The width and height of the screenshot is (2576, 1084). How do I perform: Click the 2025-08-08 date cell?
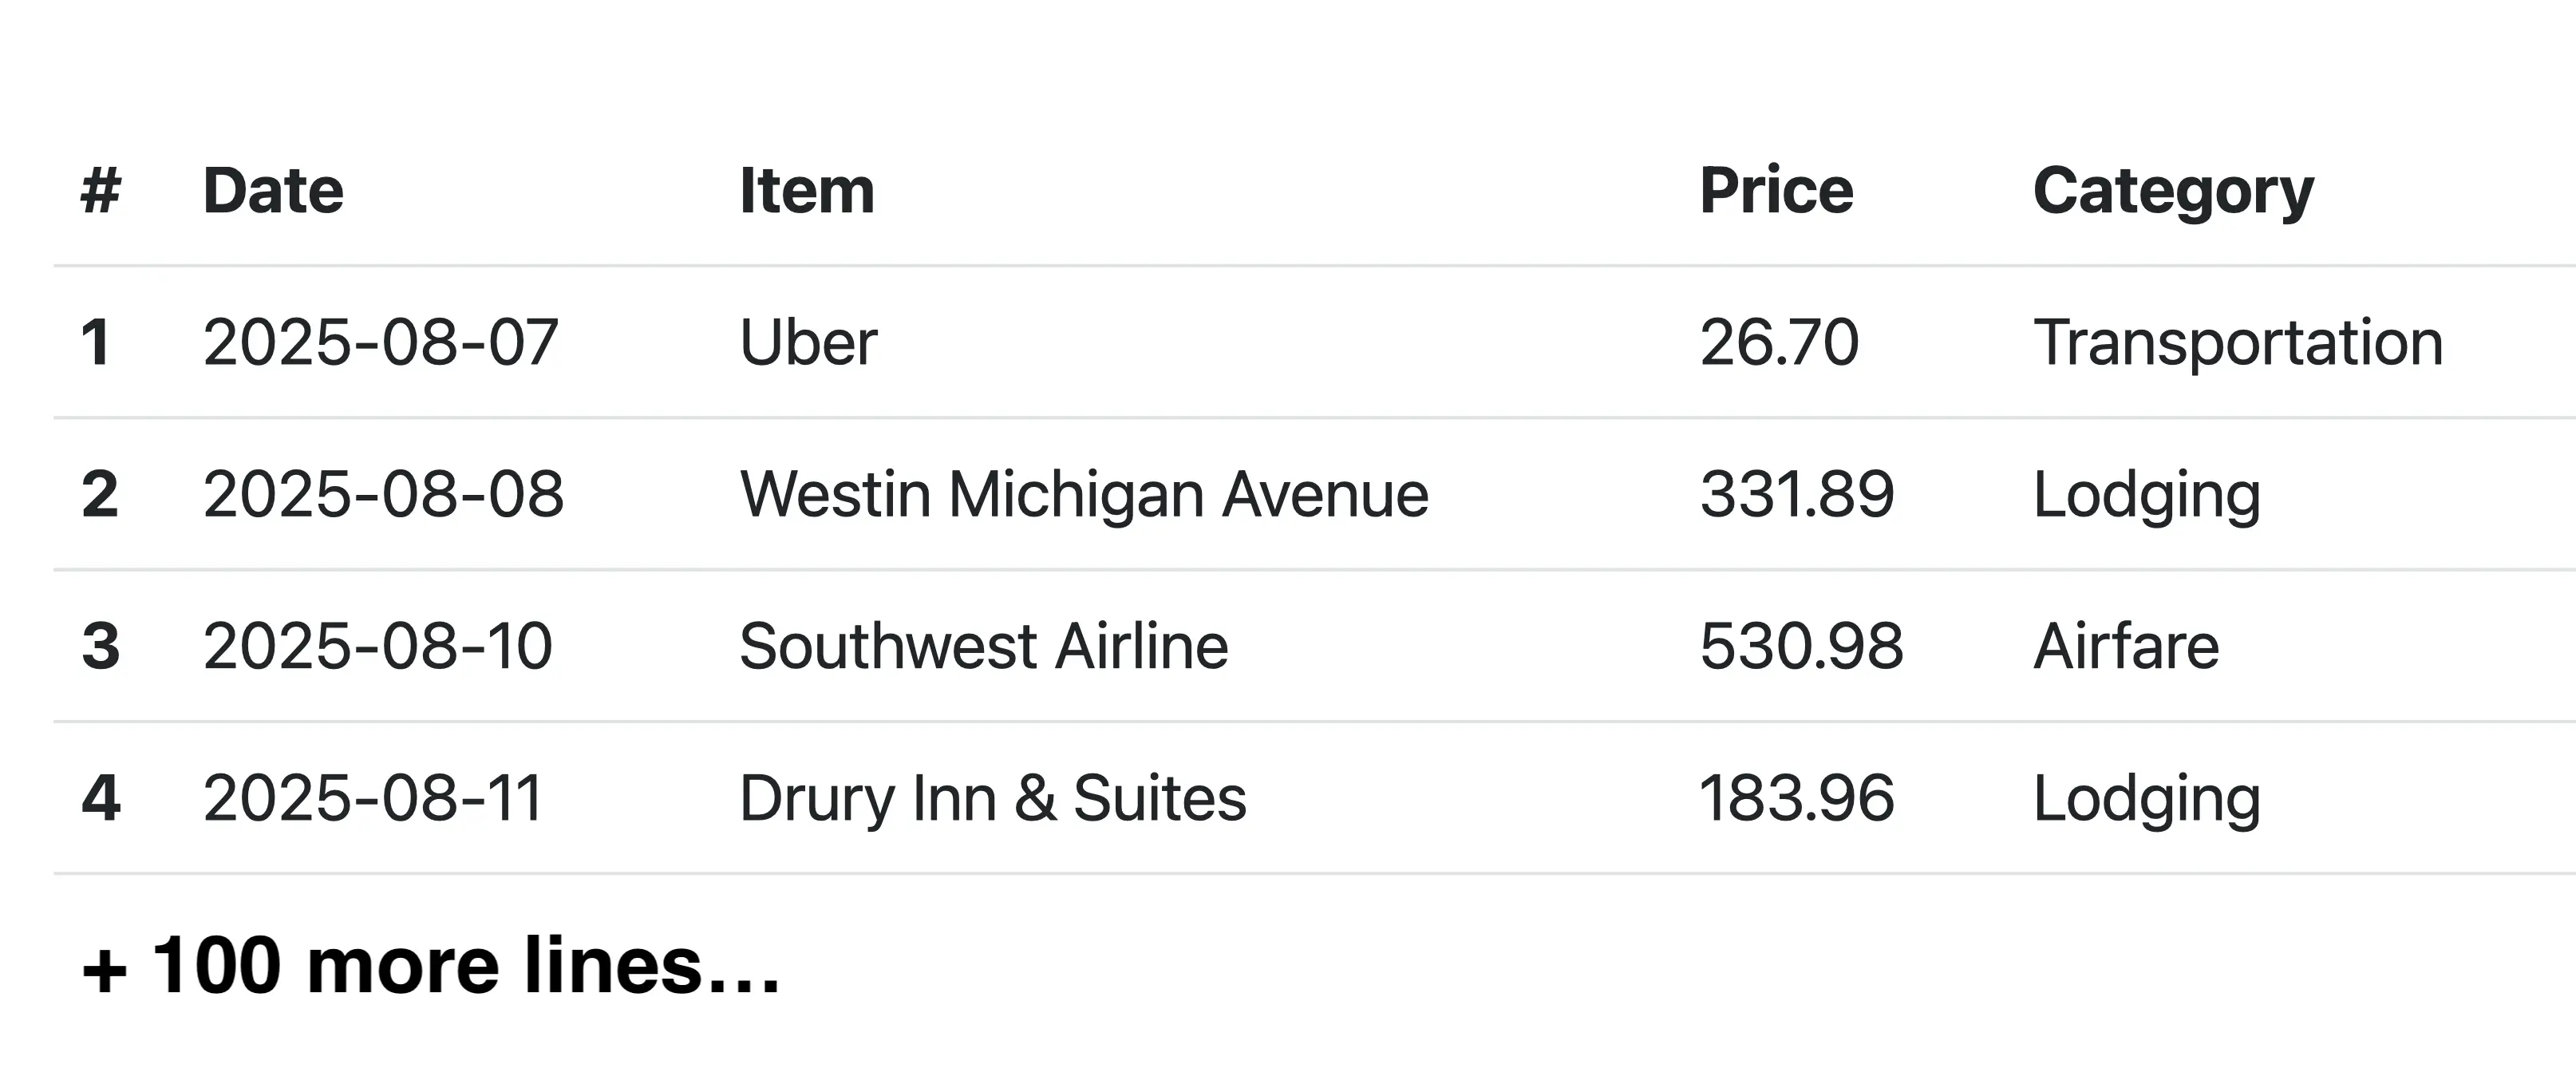point(383,494)
